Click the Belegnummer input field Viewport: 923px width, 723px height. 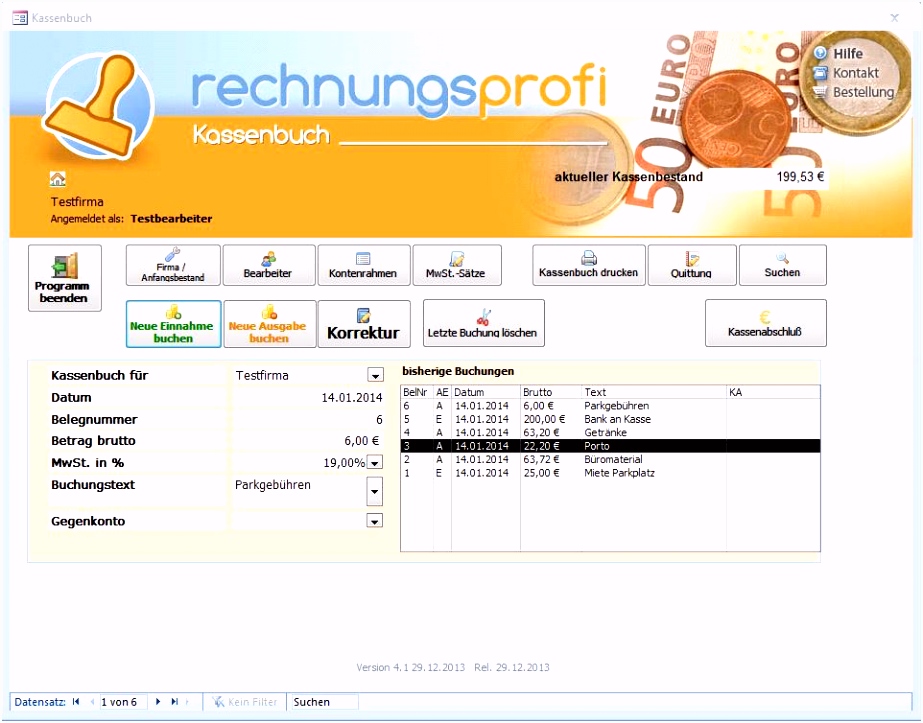point(308,420)
